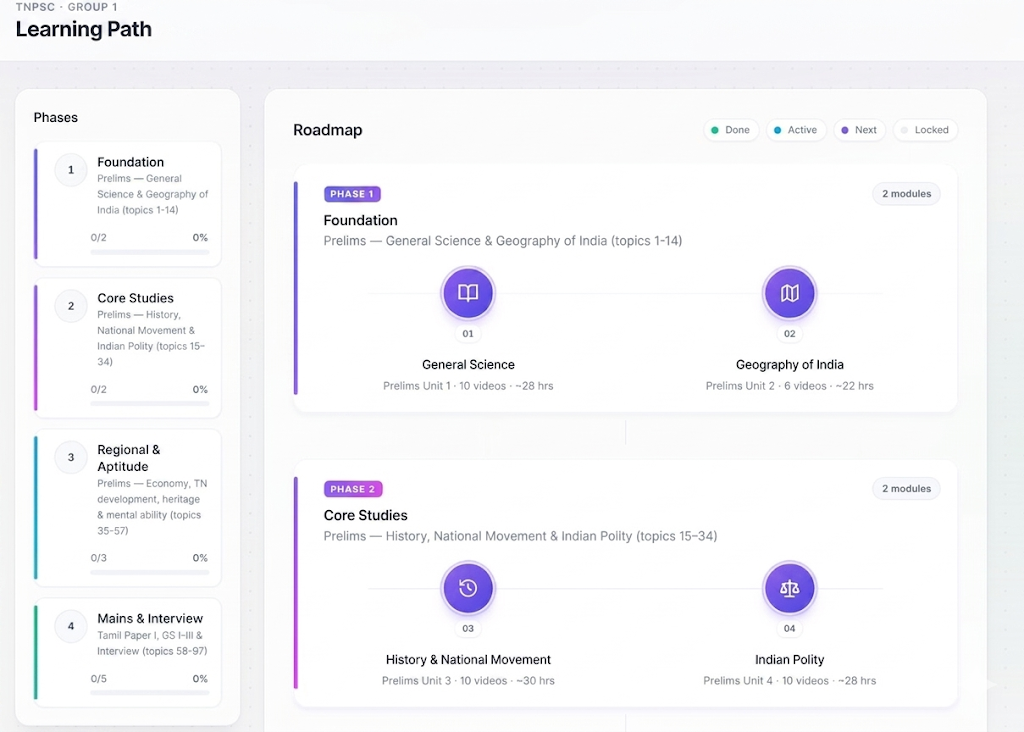The height and width of the screenshot is (732, 1024).
Task: Click the 'Prelims Unit 4 · 10 videos' text
Action: (x=766, y=681)
